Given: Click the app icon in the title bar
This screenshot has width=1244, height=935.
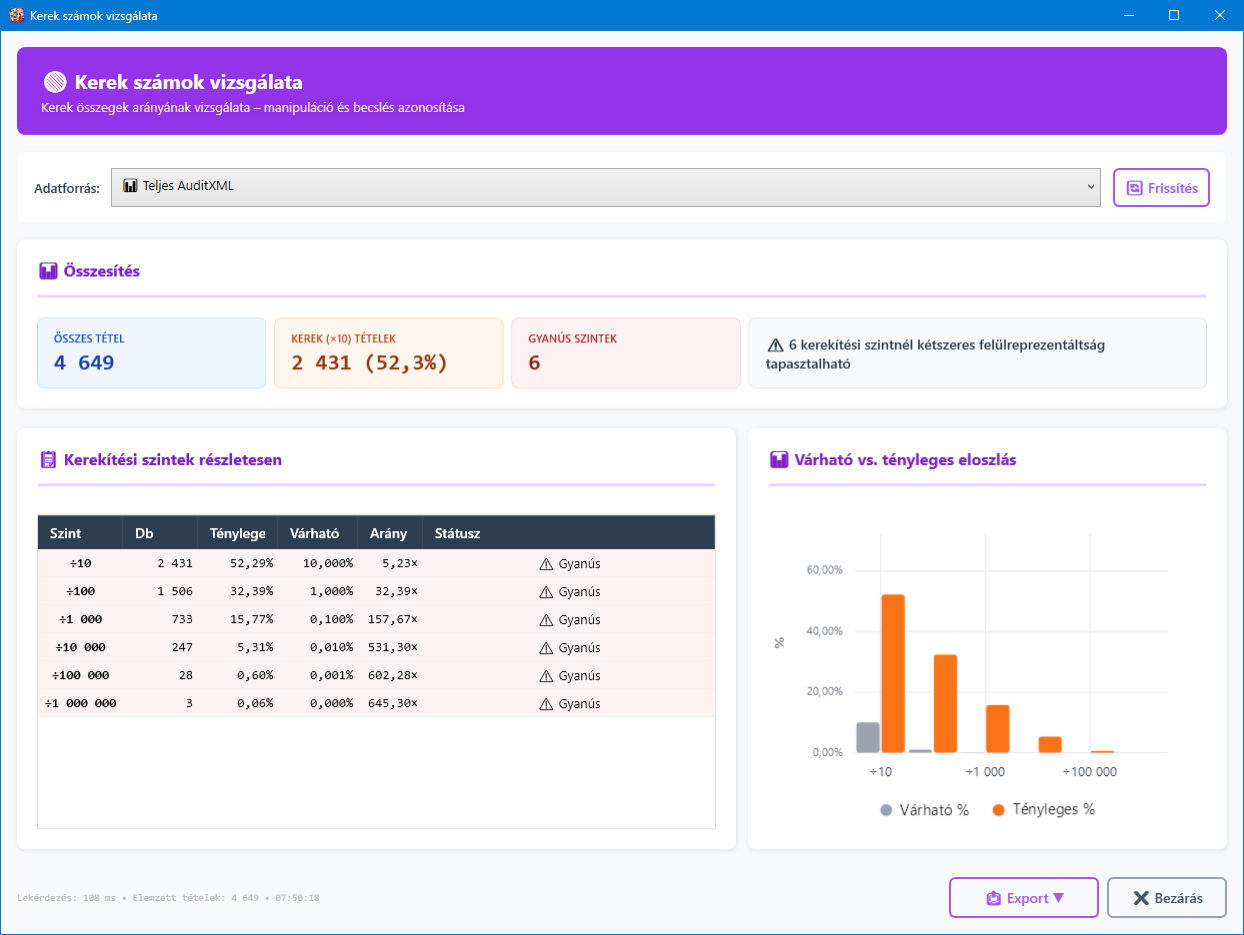Looking at the screenshot, I should (16, 16).
